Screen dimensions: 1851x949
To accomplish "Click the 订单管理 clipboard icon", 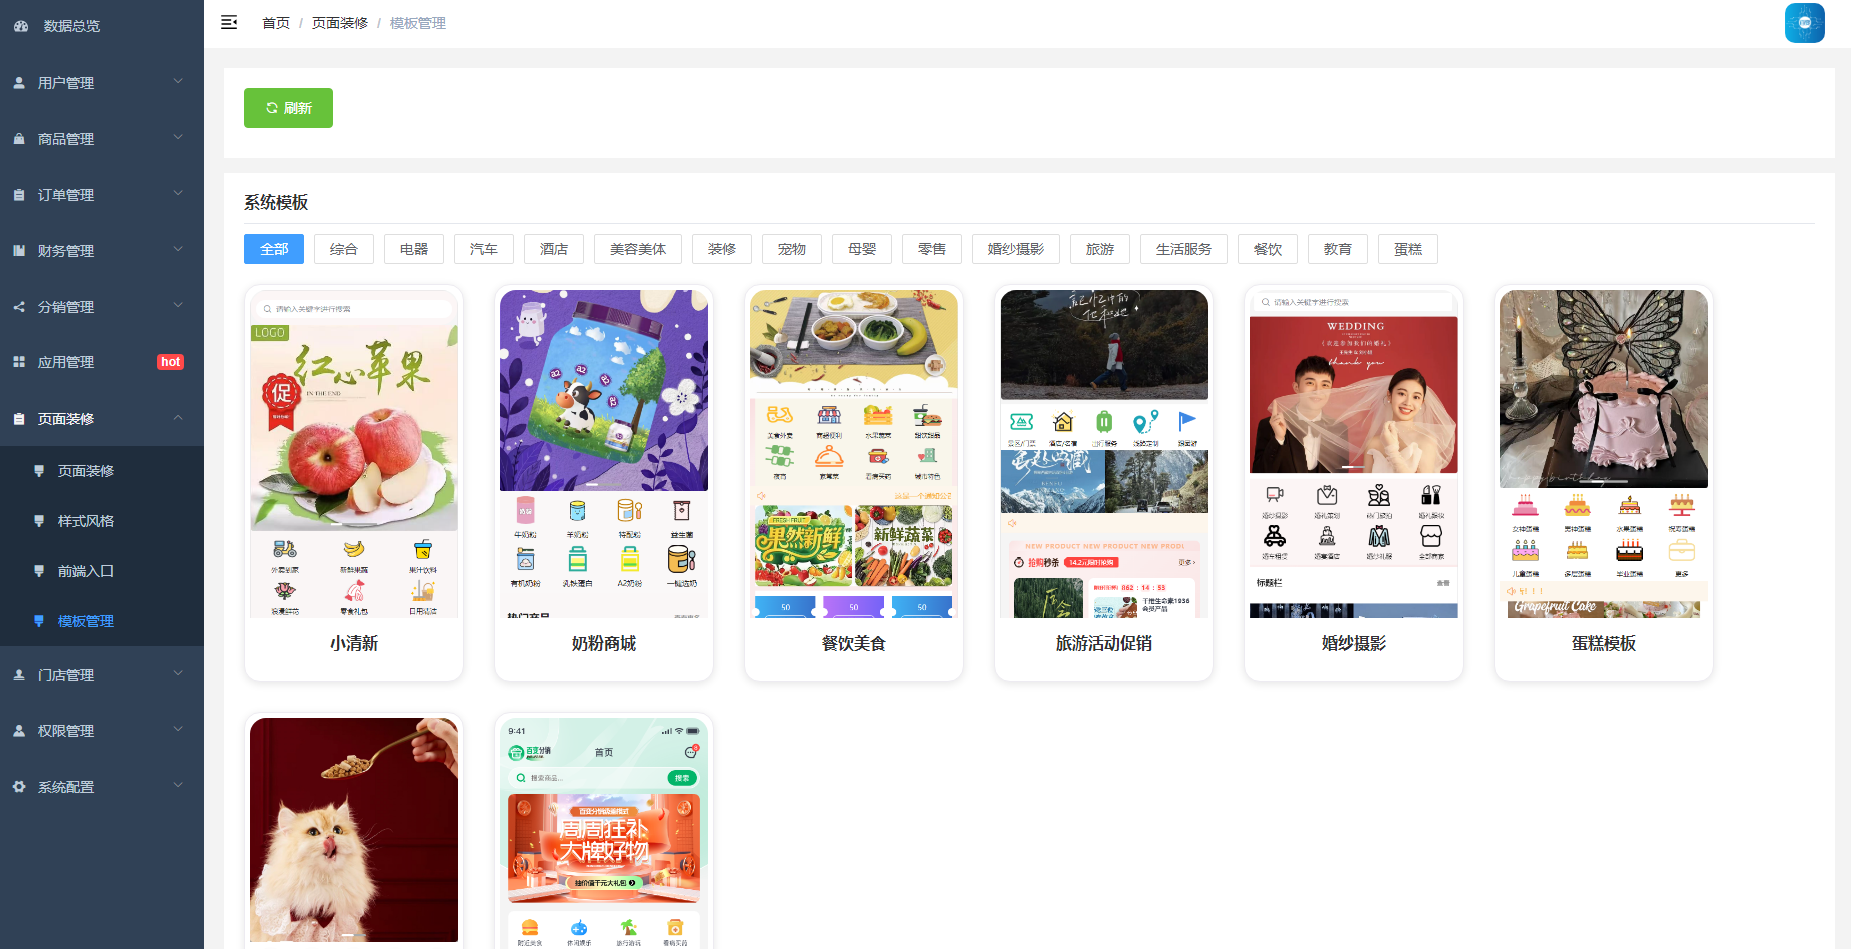I will coord(19,195).
